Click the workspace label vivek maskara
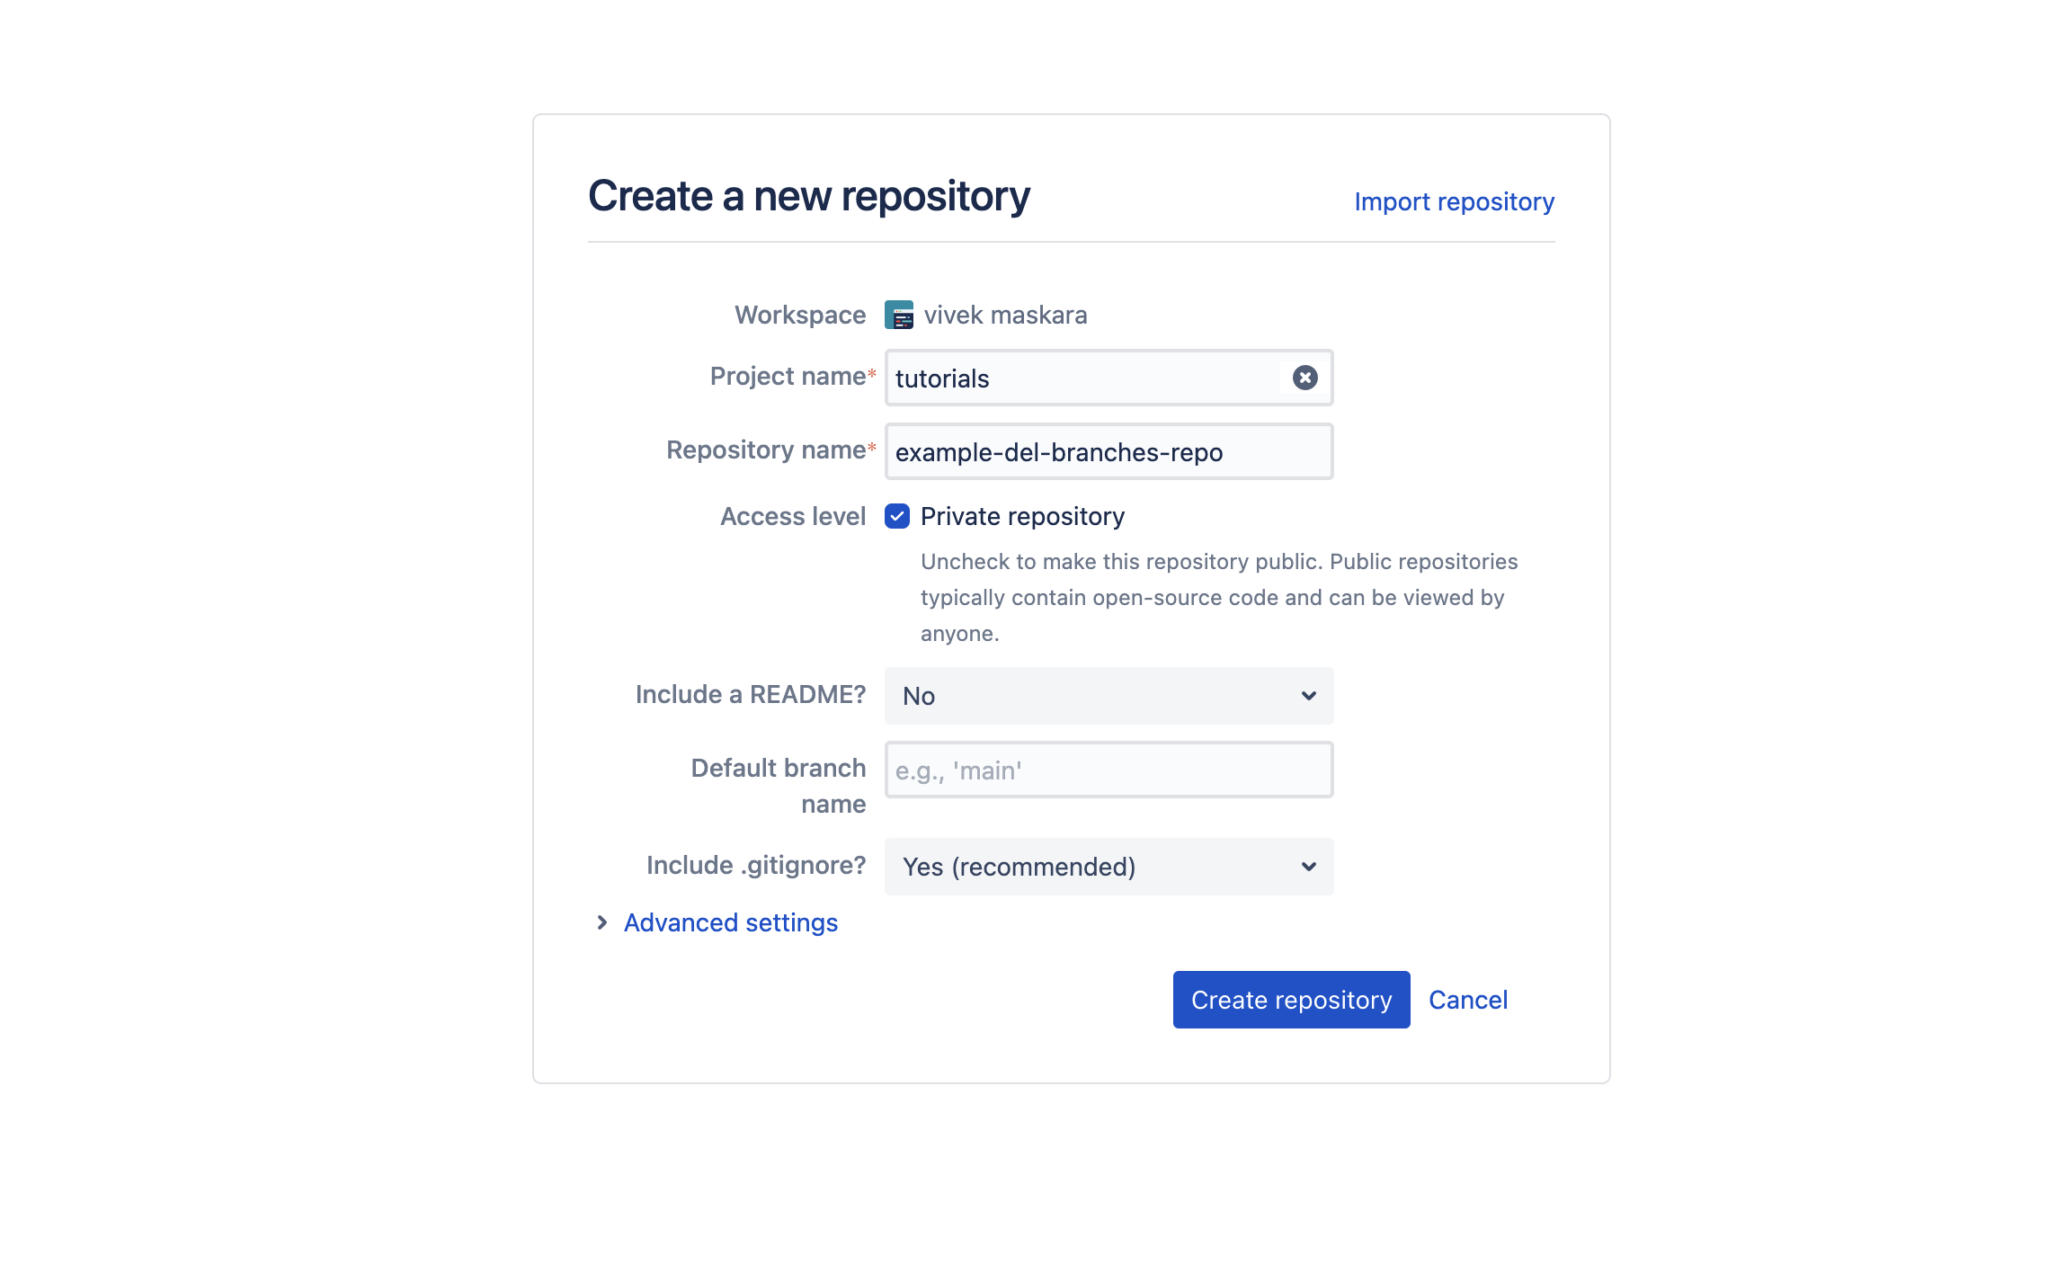2048x1282 pixels. point(1004,314)
